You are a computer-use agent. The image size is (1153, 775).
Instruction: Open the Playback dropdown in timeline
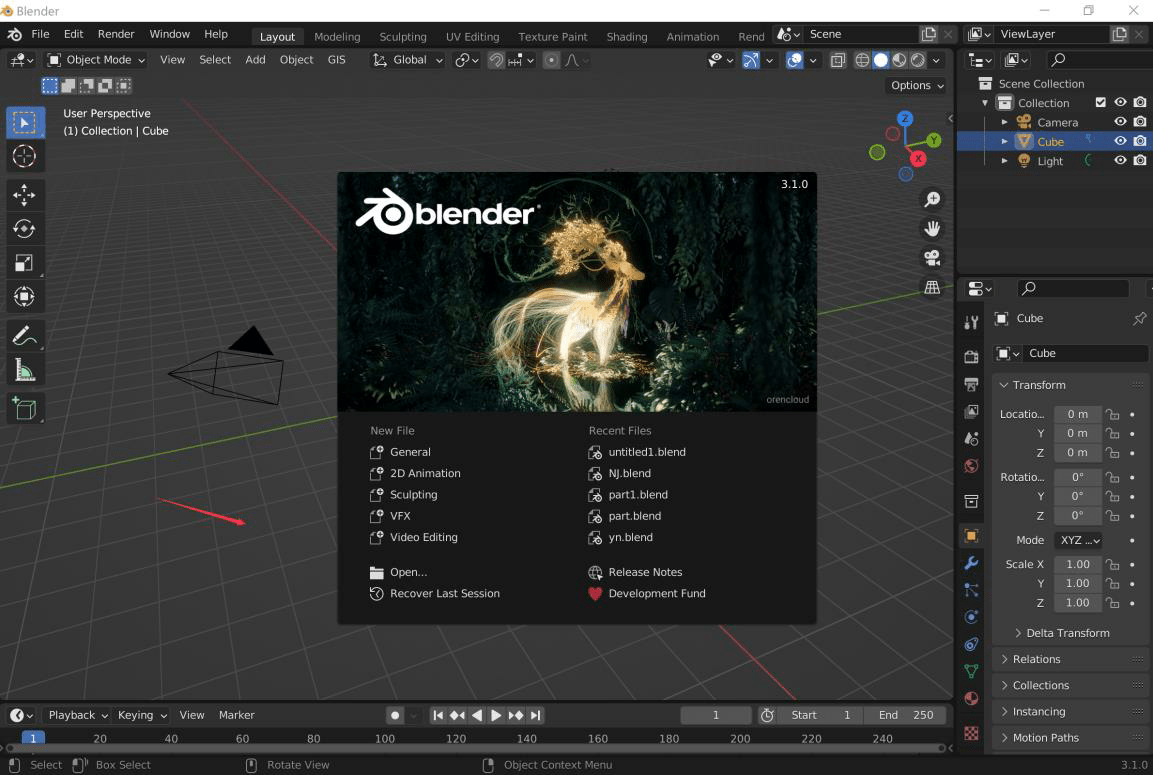point(77,715)
